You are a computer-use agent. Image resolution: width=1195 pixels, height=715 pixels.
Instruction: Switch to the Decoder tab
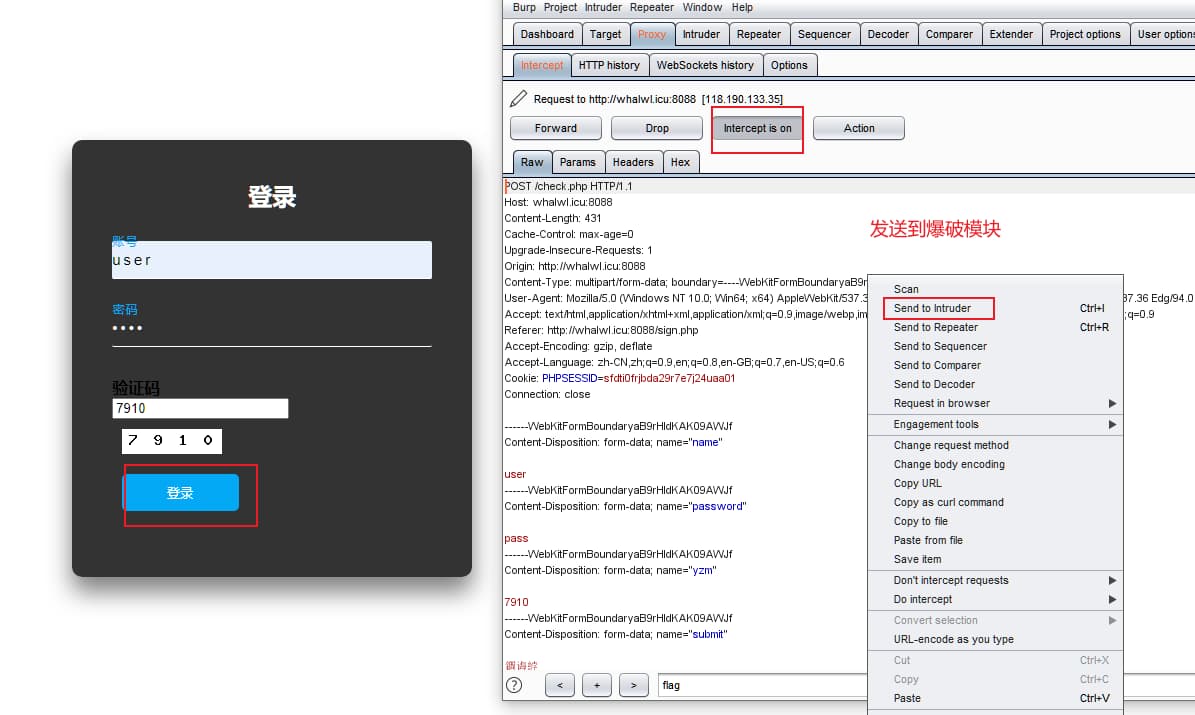tap(889, 34)
